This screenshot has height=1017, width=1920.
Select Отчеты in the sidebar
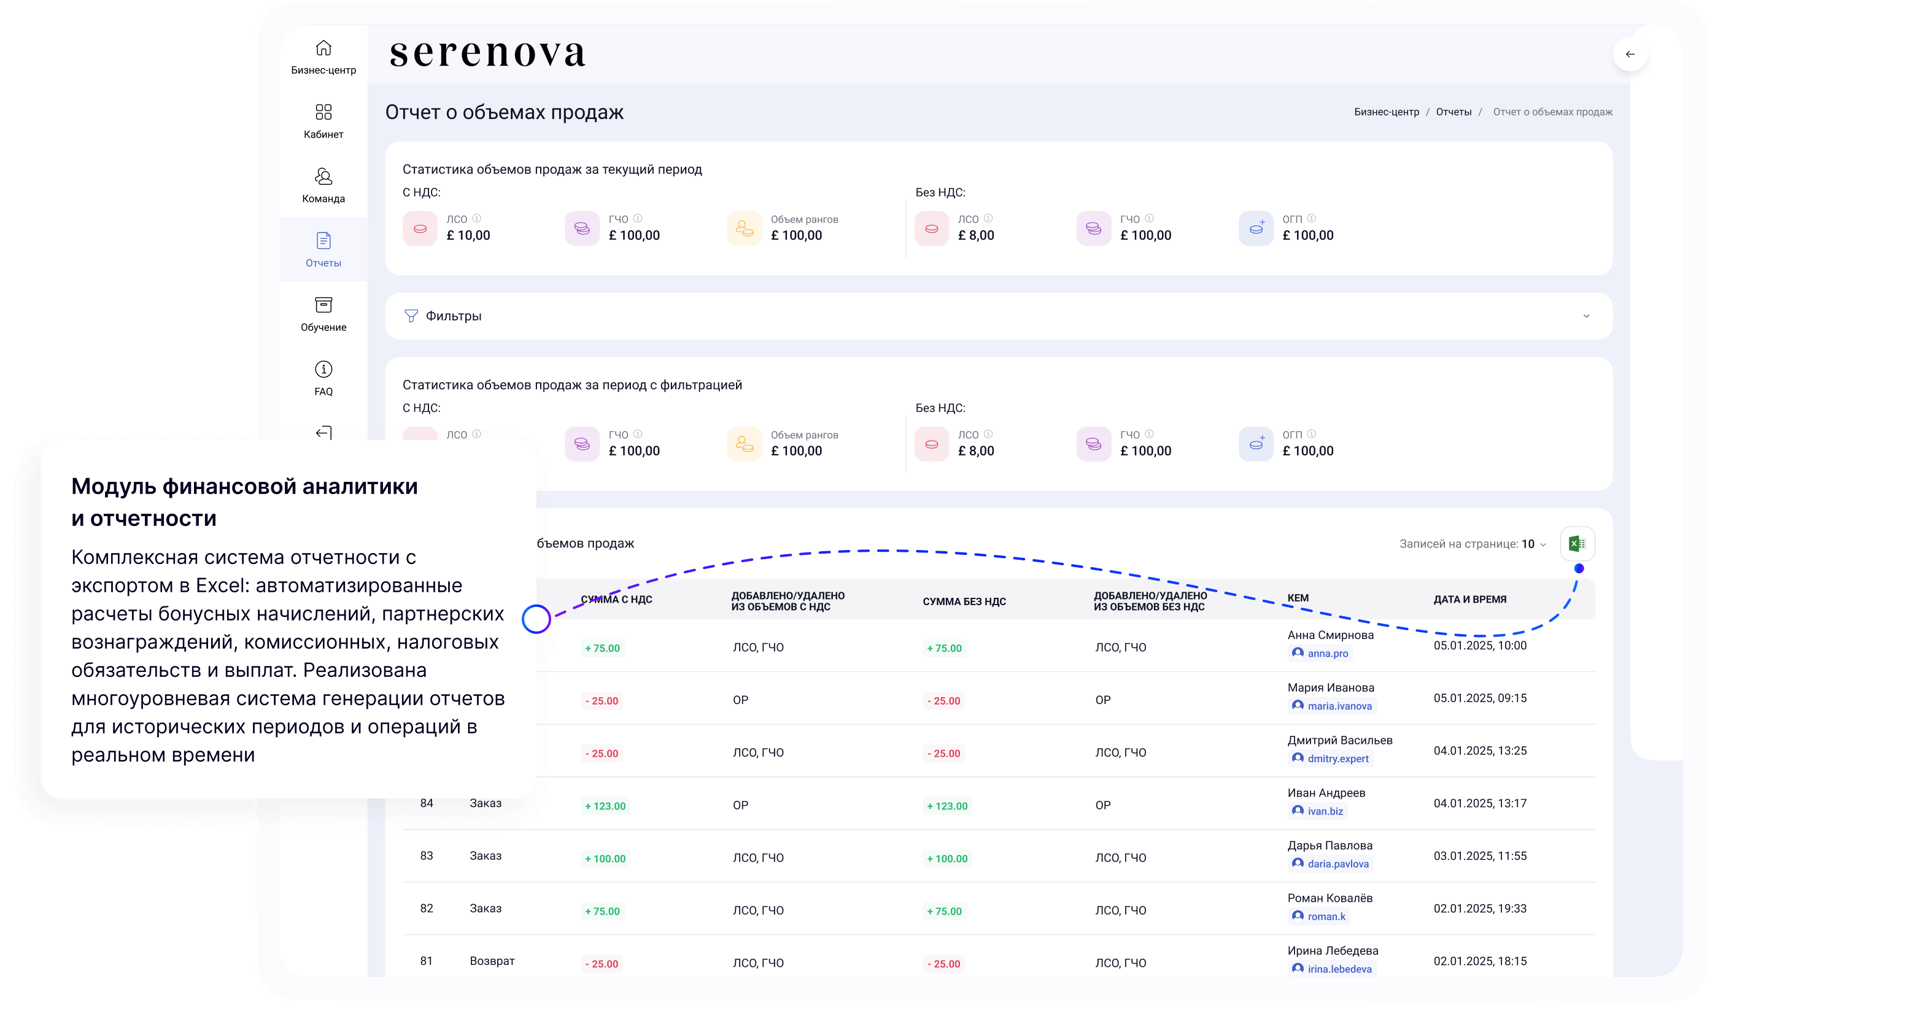323,250
